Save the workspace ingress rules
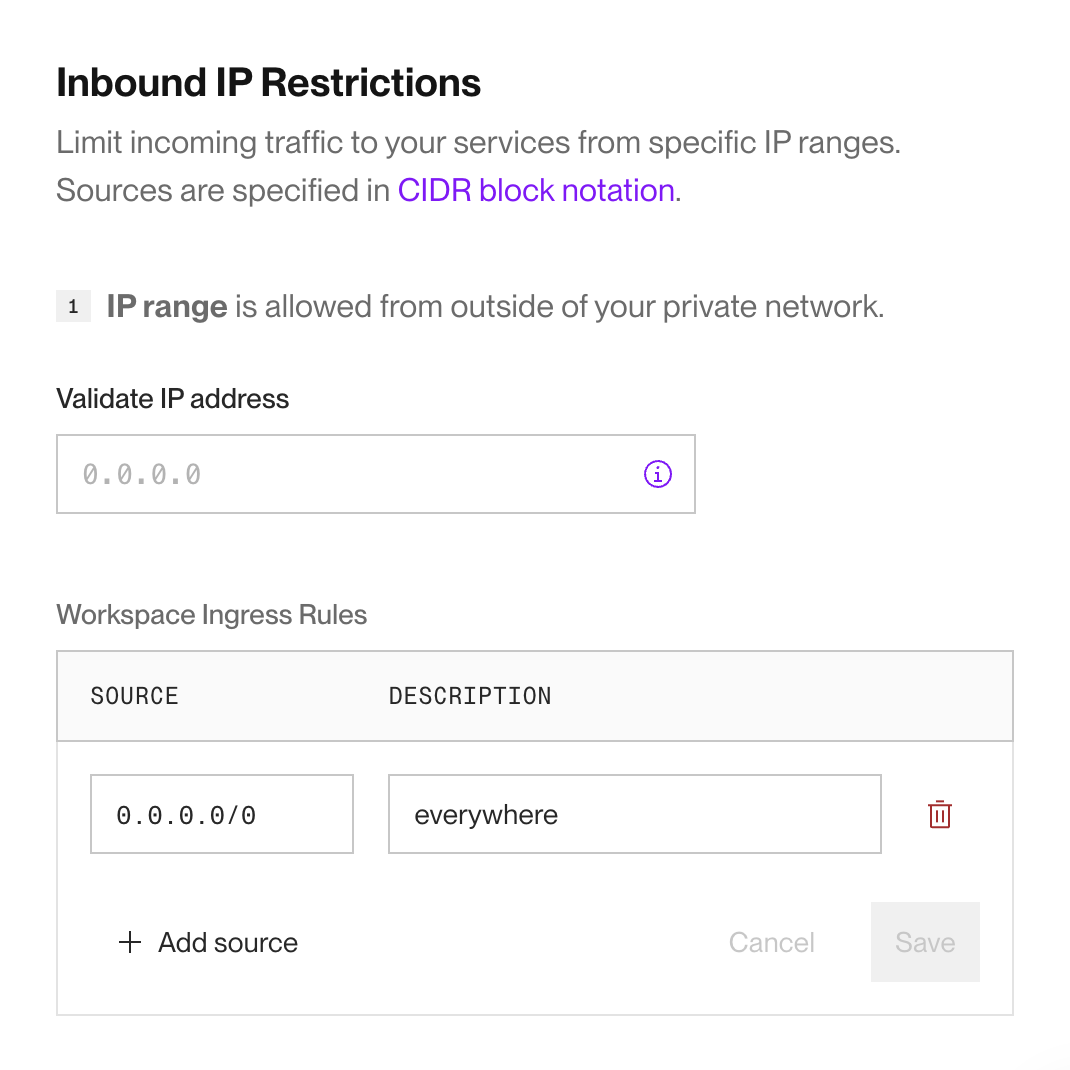 [924, 942]
